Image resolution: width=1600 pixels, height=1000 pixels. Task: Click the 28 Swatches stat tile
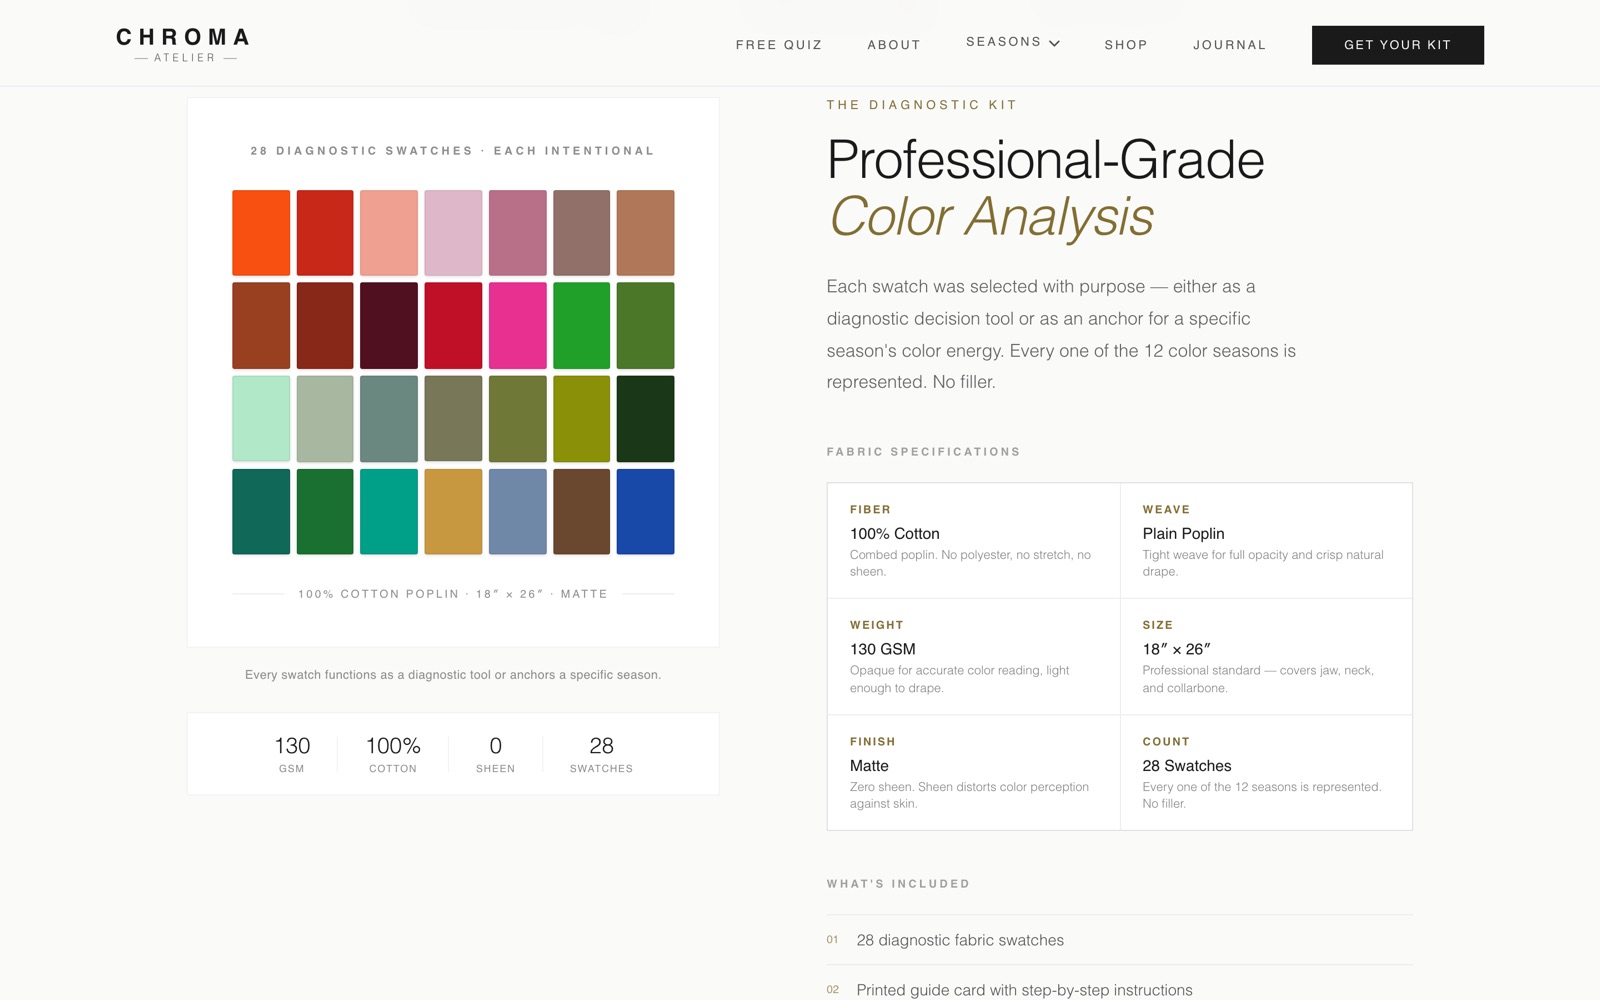coord(601,754)
